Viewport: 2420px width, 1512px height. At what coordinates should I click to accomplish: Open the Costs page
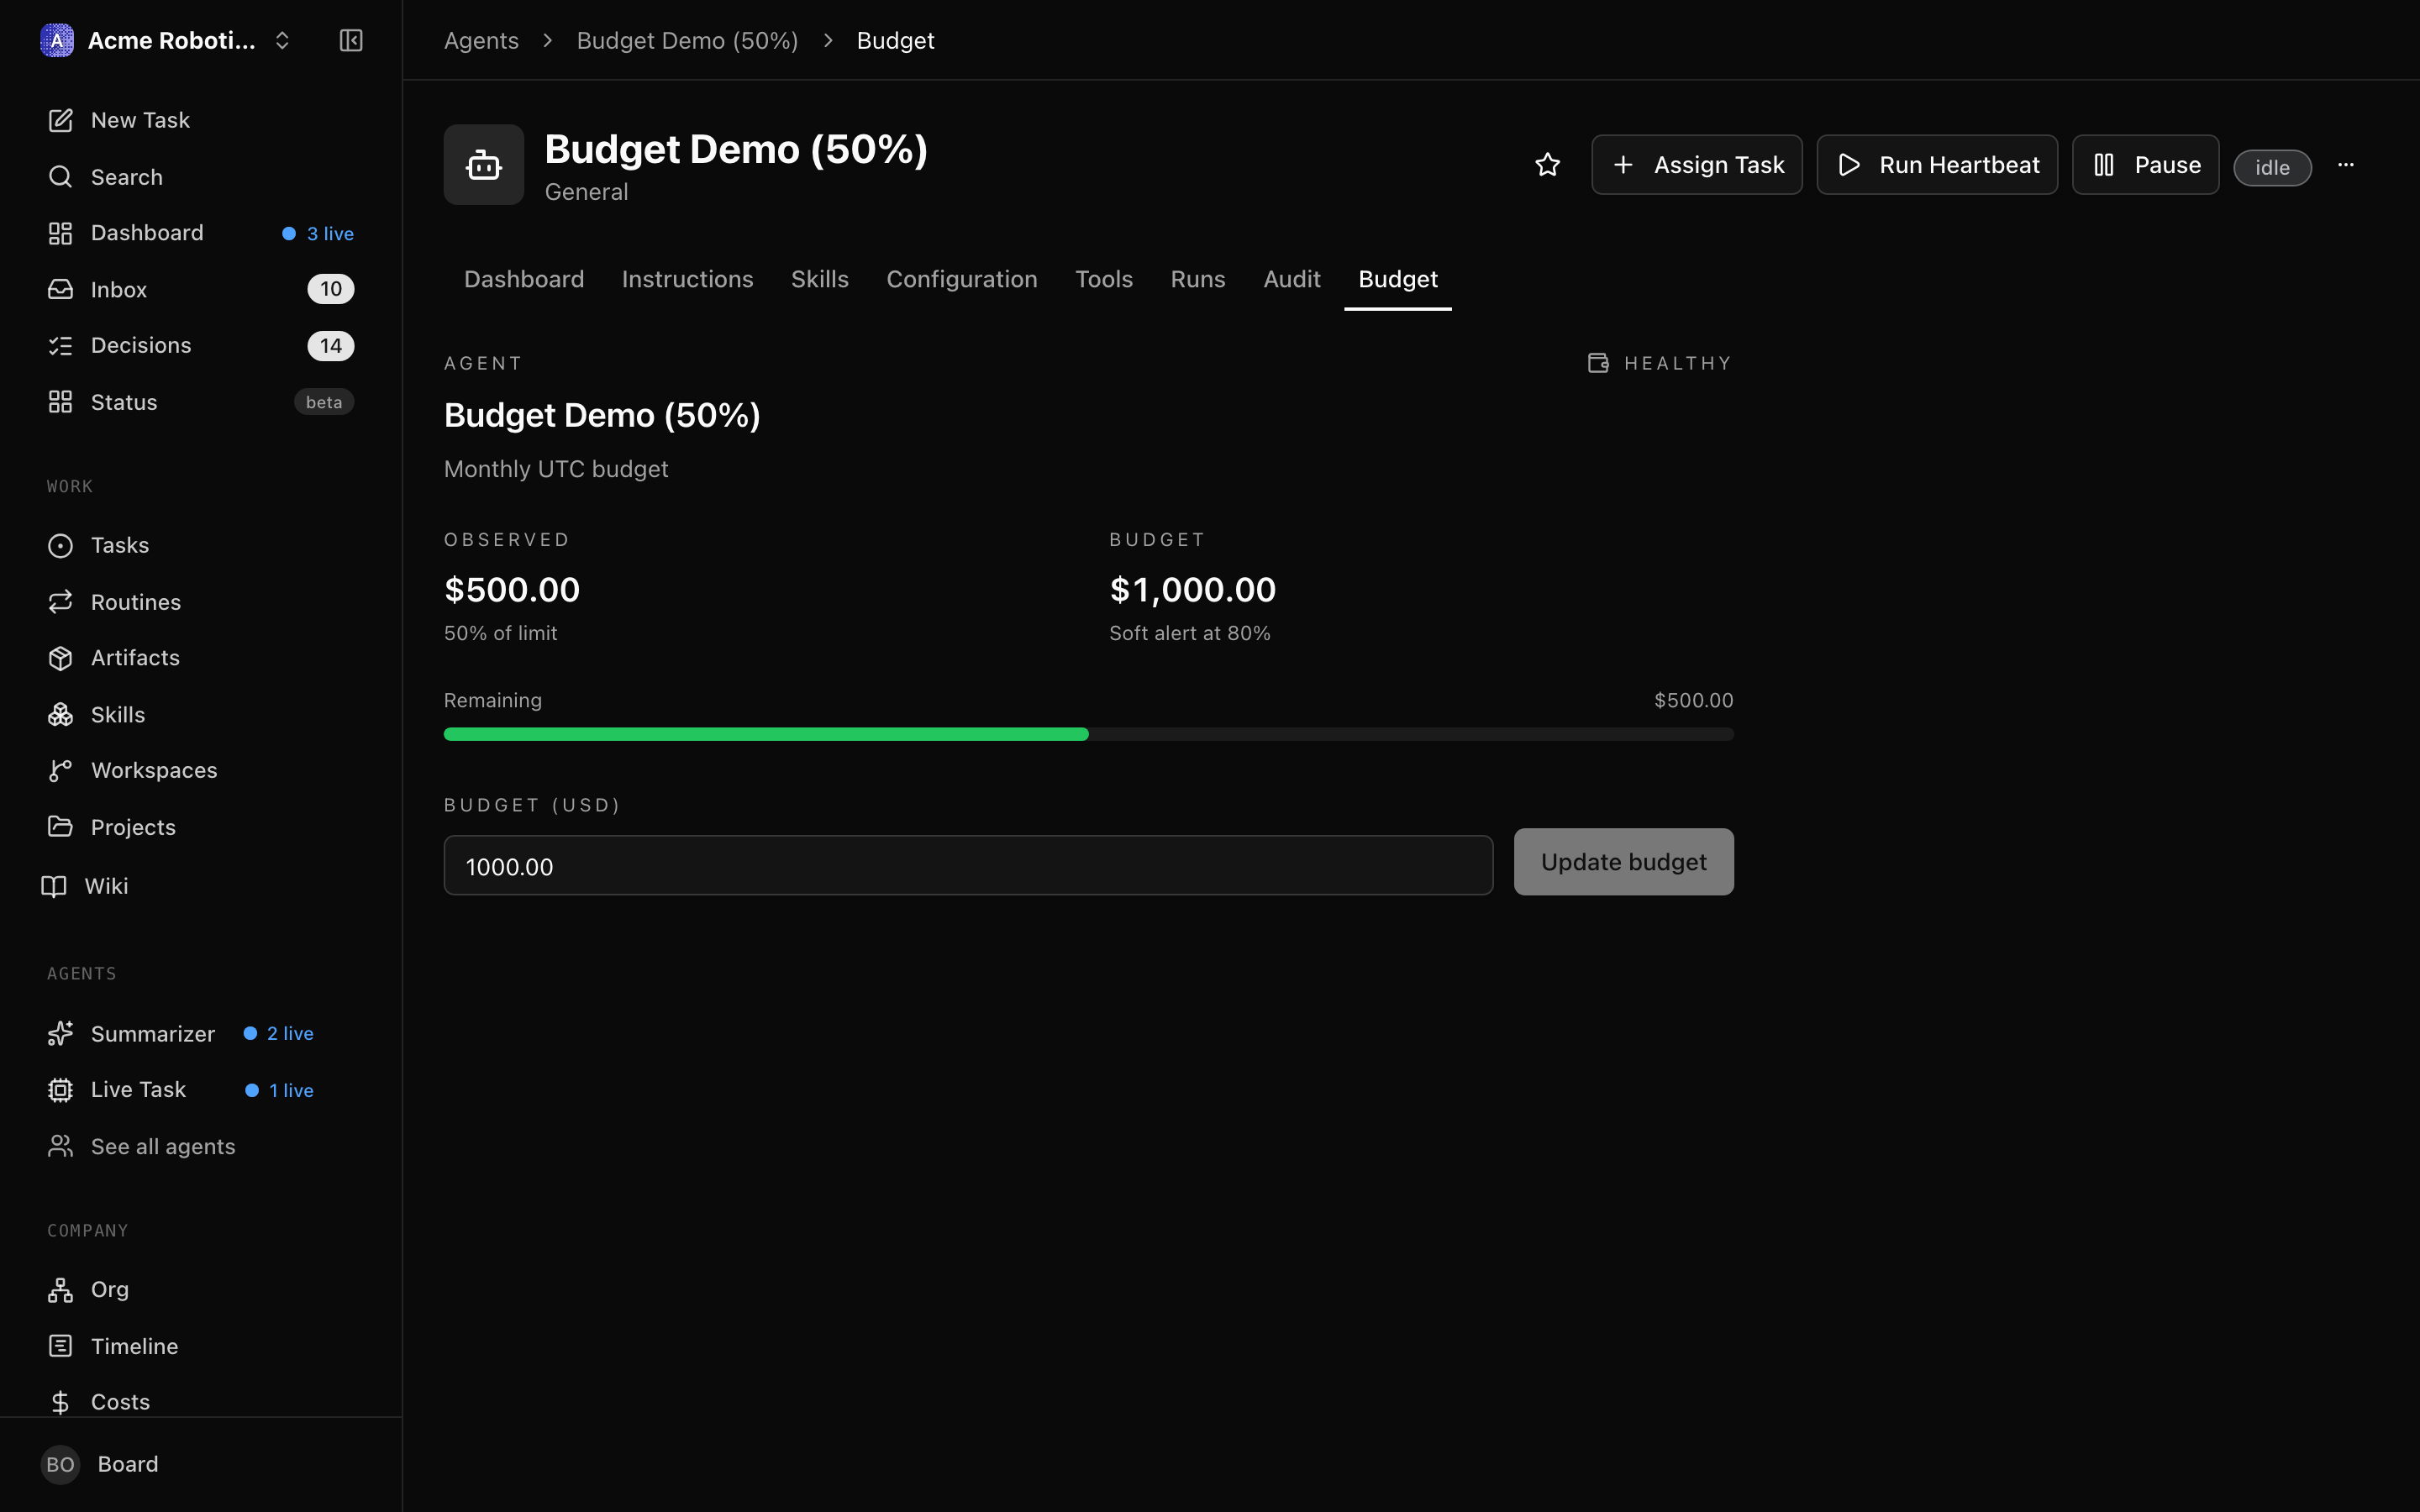(201, 1402)
